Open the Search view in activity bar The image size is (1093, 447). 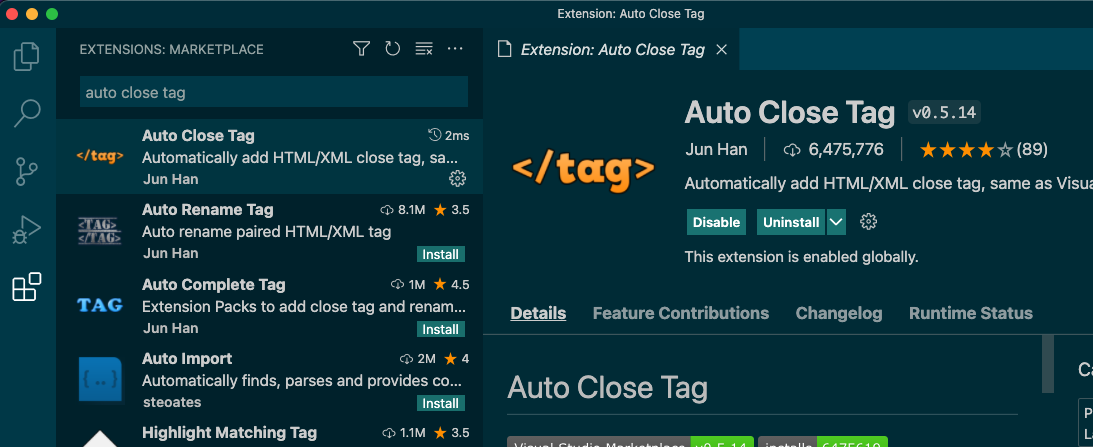(27, 114)
